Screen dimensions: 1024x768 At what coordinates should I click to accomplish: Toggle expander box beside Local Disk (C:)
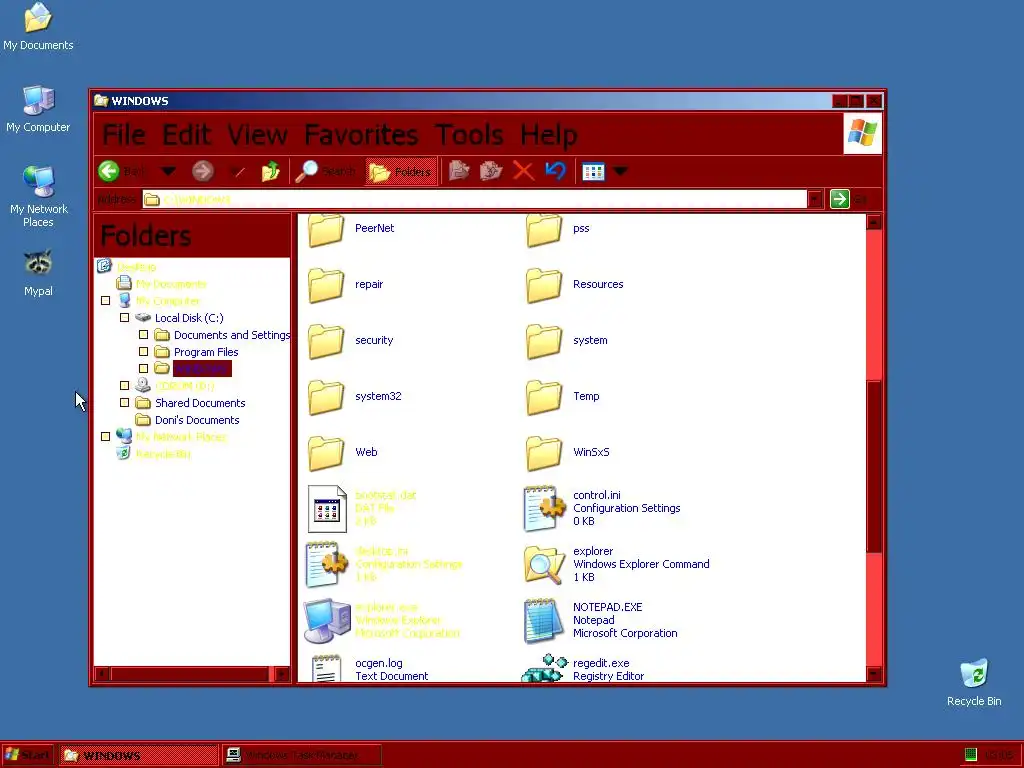click(125, 318)
